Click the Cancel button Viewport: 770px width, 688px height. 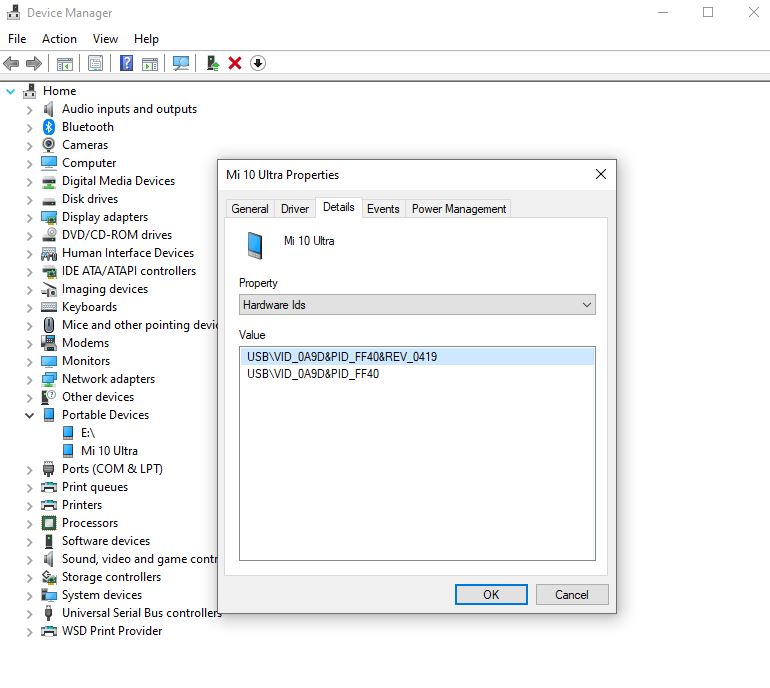pos(572,595)
